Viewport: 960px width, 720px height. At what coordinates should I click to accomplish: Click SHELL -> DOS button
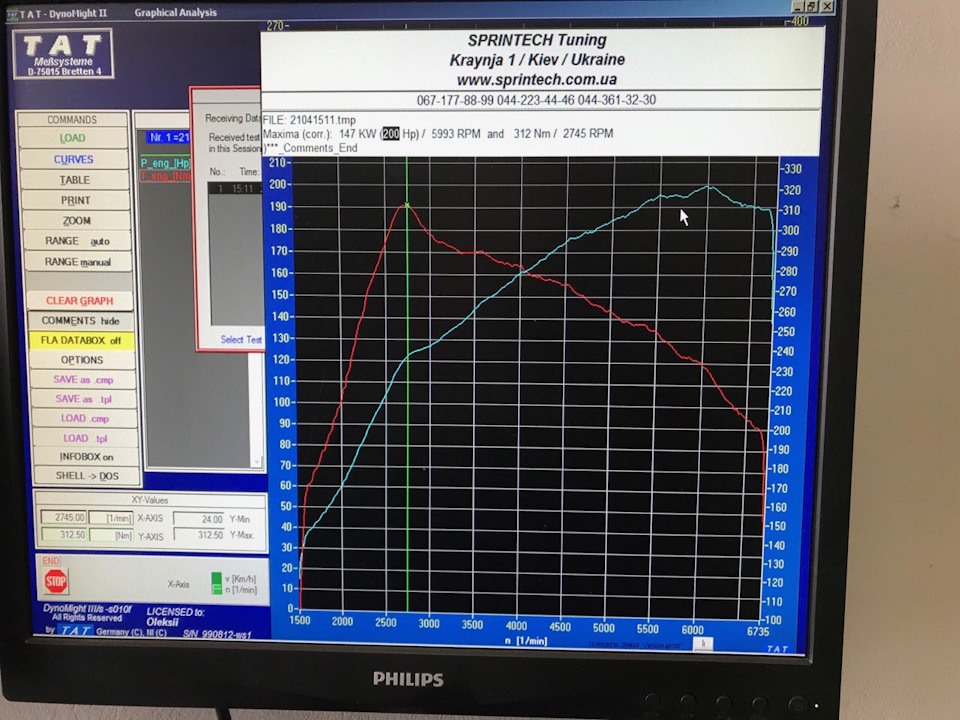point(87,476)
